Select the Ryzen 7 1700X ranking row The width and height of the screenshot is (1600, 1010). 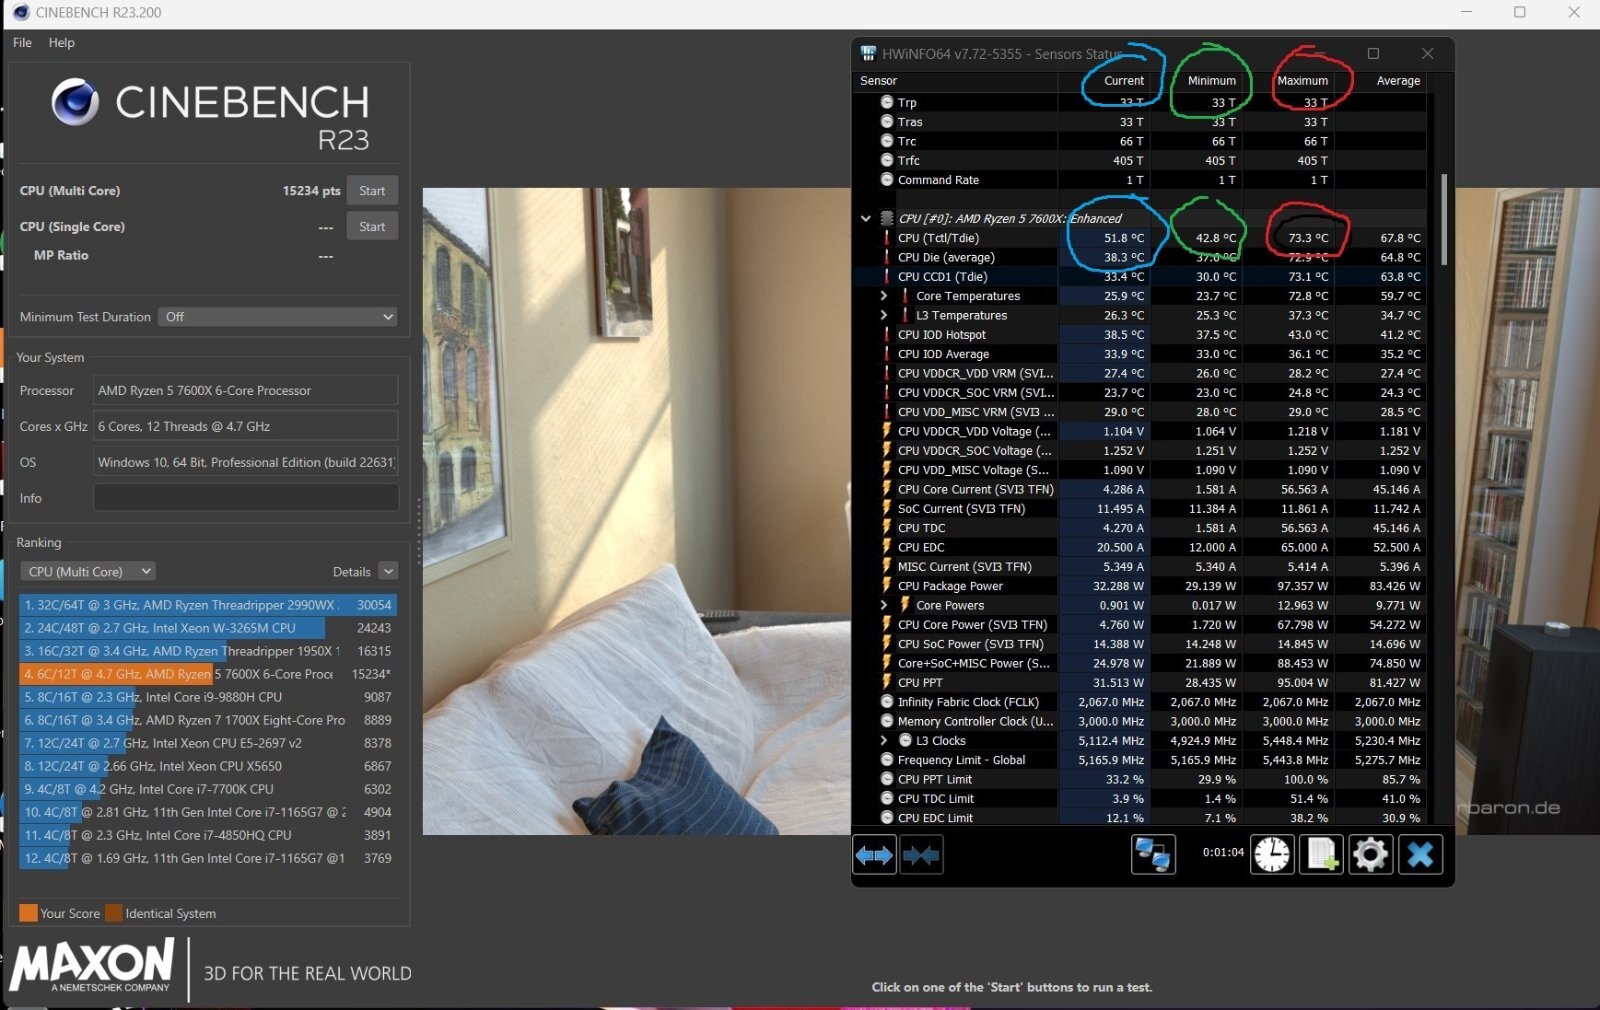(208, 720)
